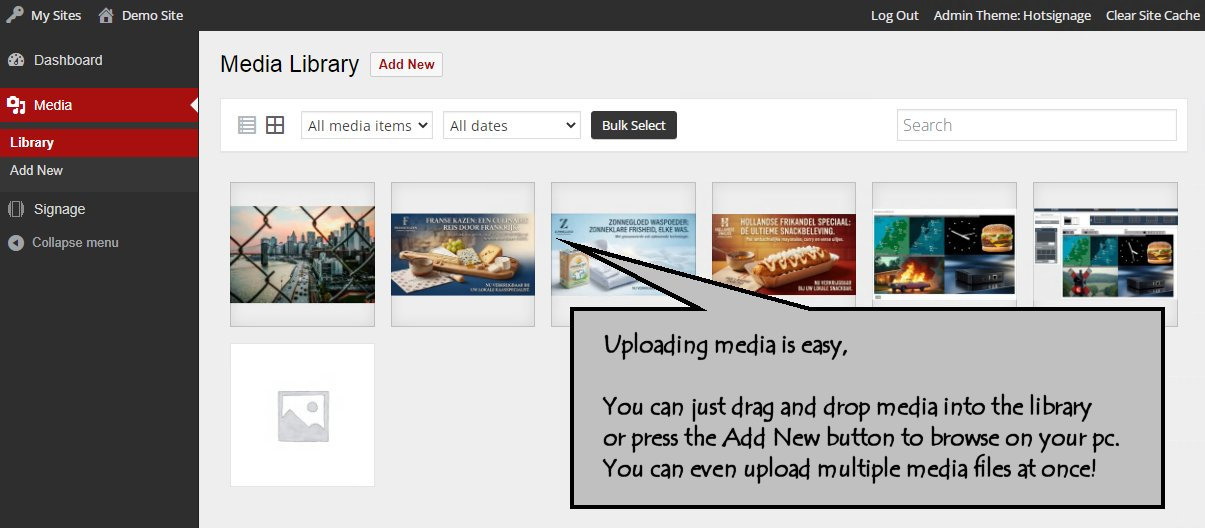
Task: Click the Add New button beside Media Library
Action: 406,64
